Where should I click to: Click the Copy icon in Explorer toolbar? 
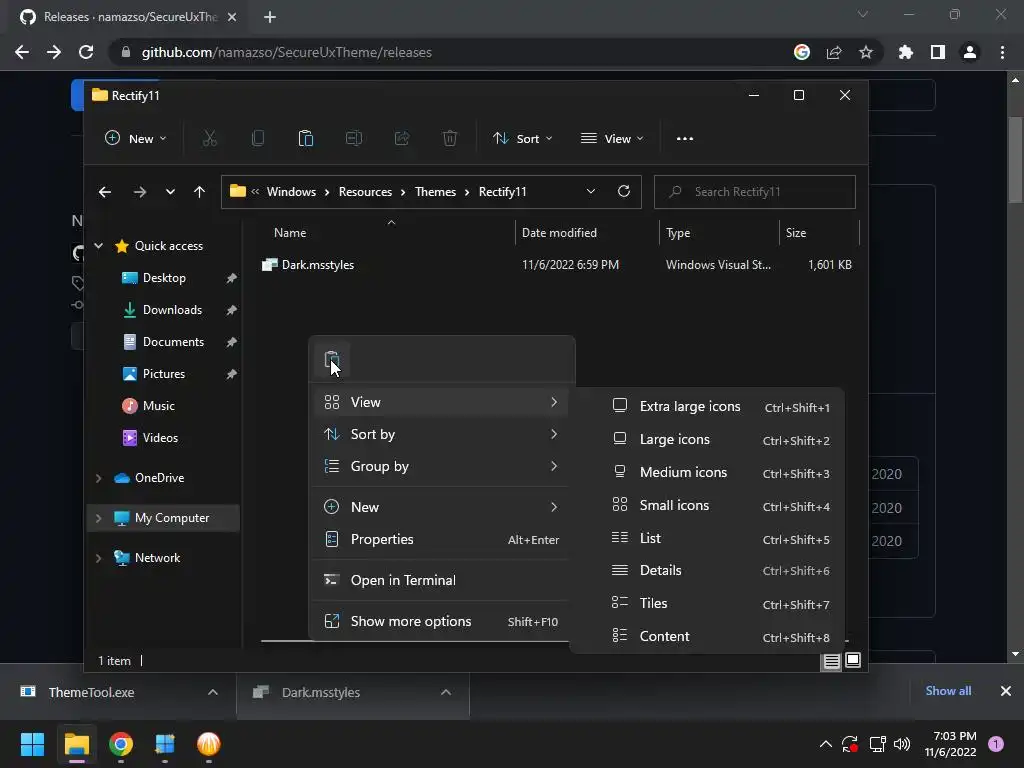[x=258, y=138]
